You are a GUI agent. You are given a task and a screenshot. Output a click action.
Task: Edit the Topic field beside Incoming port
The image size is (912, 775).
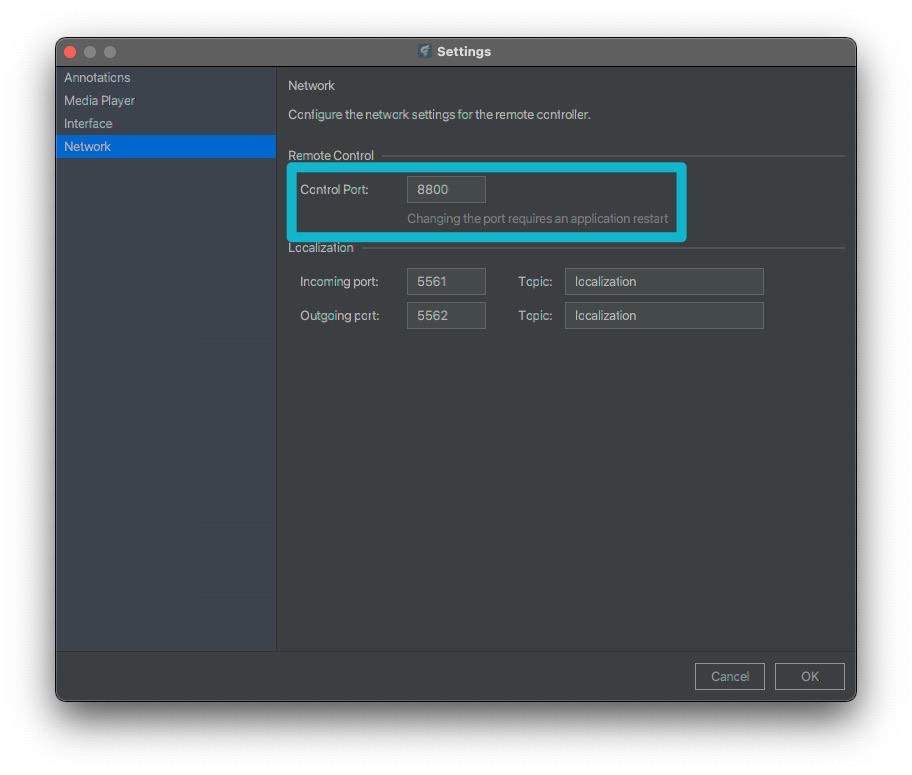click(663, 282)
